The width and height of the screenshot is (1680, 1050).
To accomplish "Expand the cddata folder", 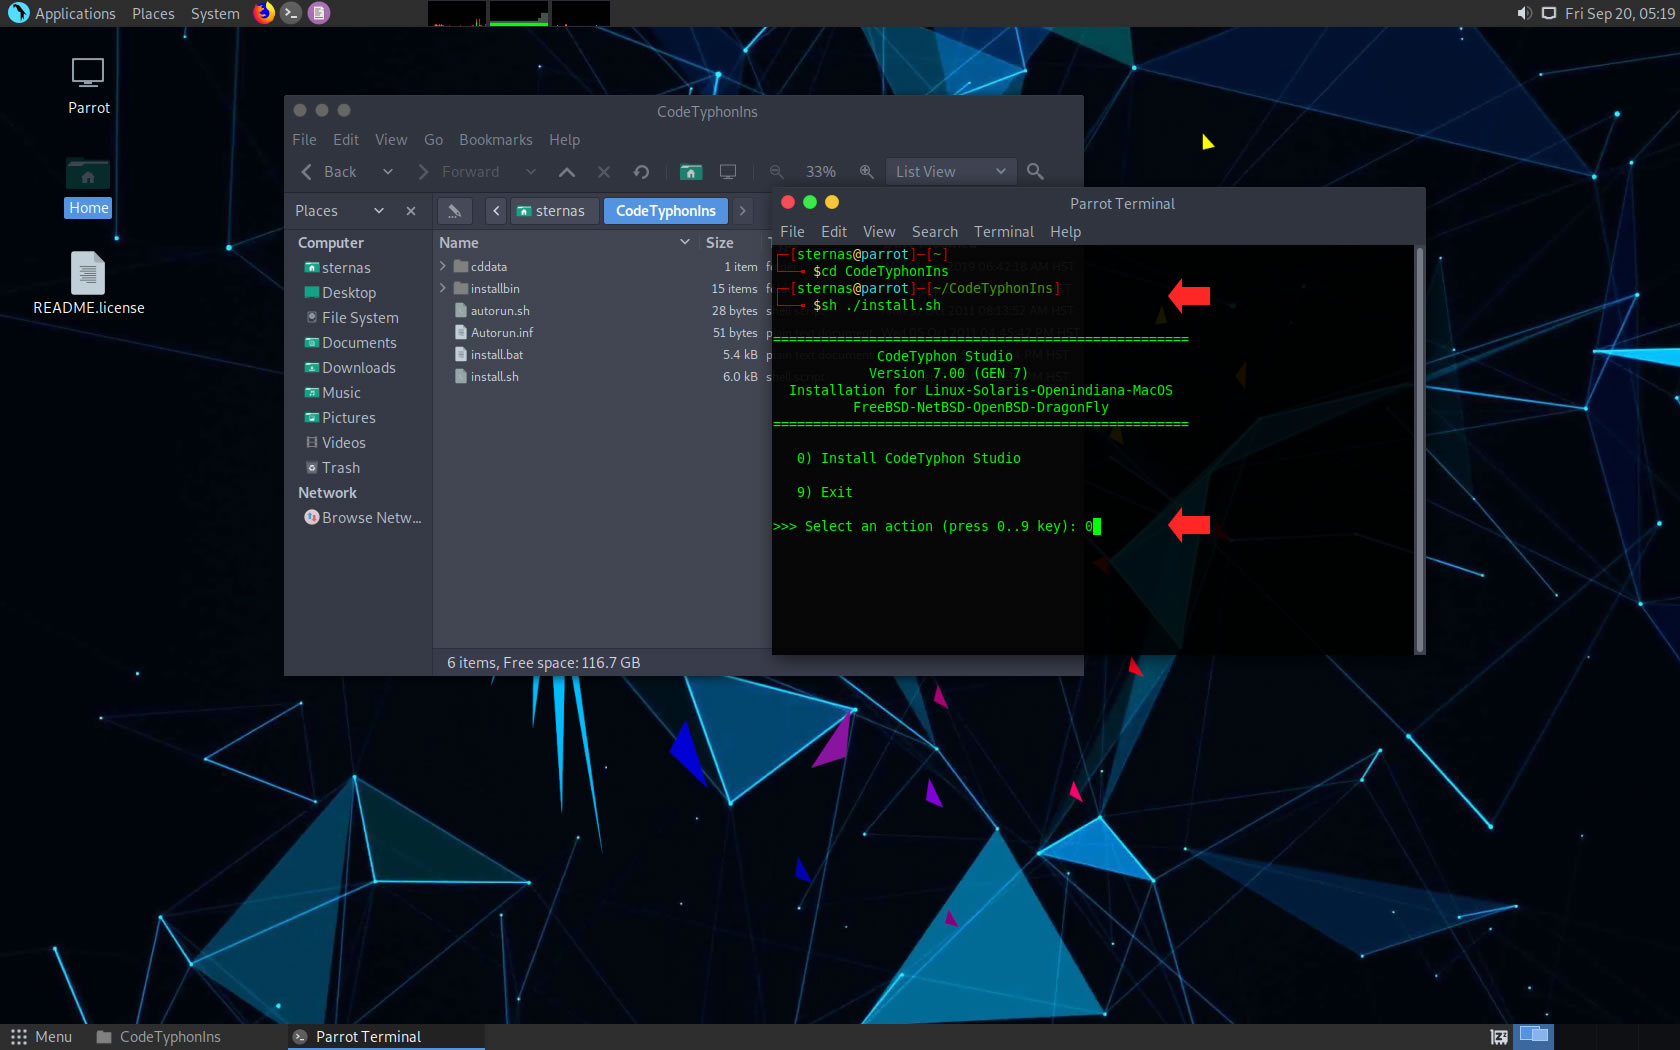I will coord(443,267).
